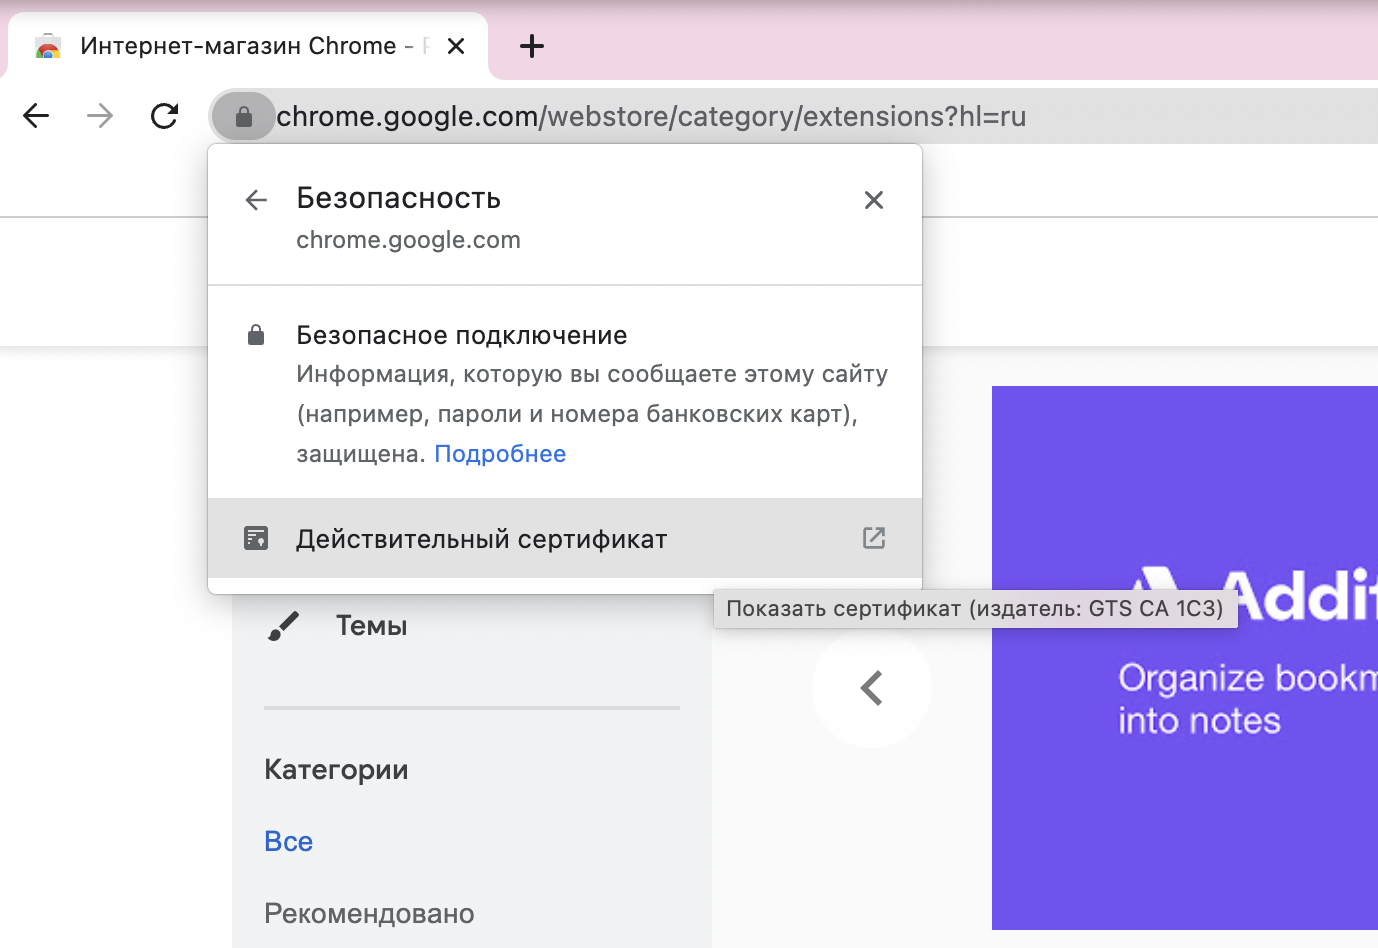The width and height of the screenshot is (1378, 948).
Task: Reload the page
Action: [x=164, y=115]
